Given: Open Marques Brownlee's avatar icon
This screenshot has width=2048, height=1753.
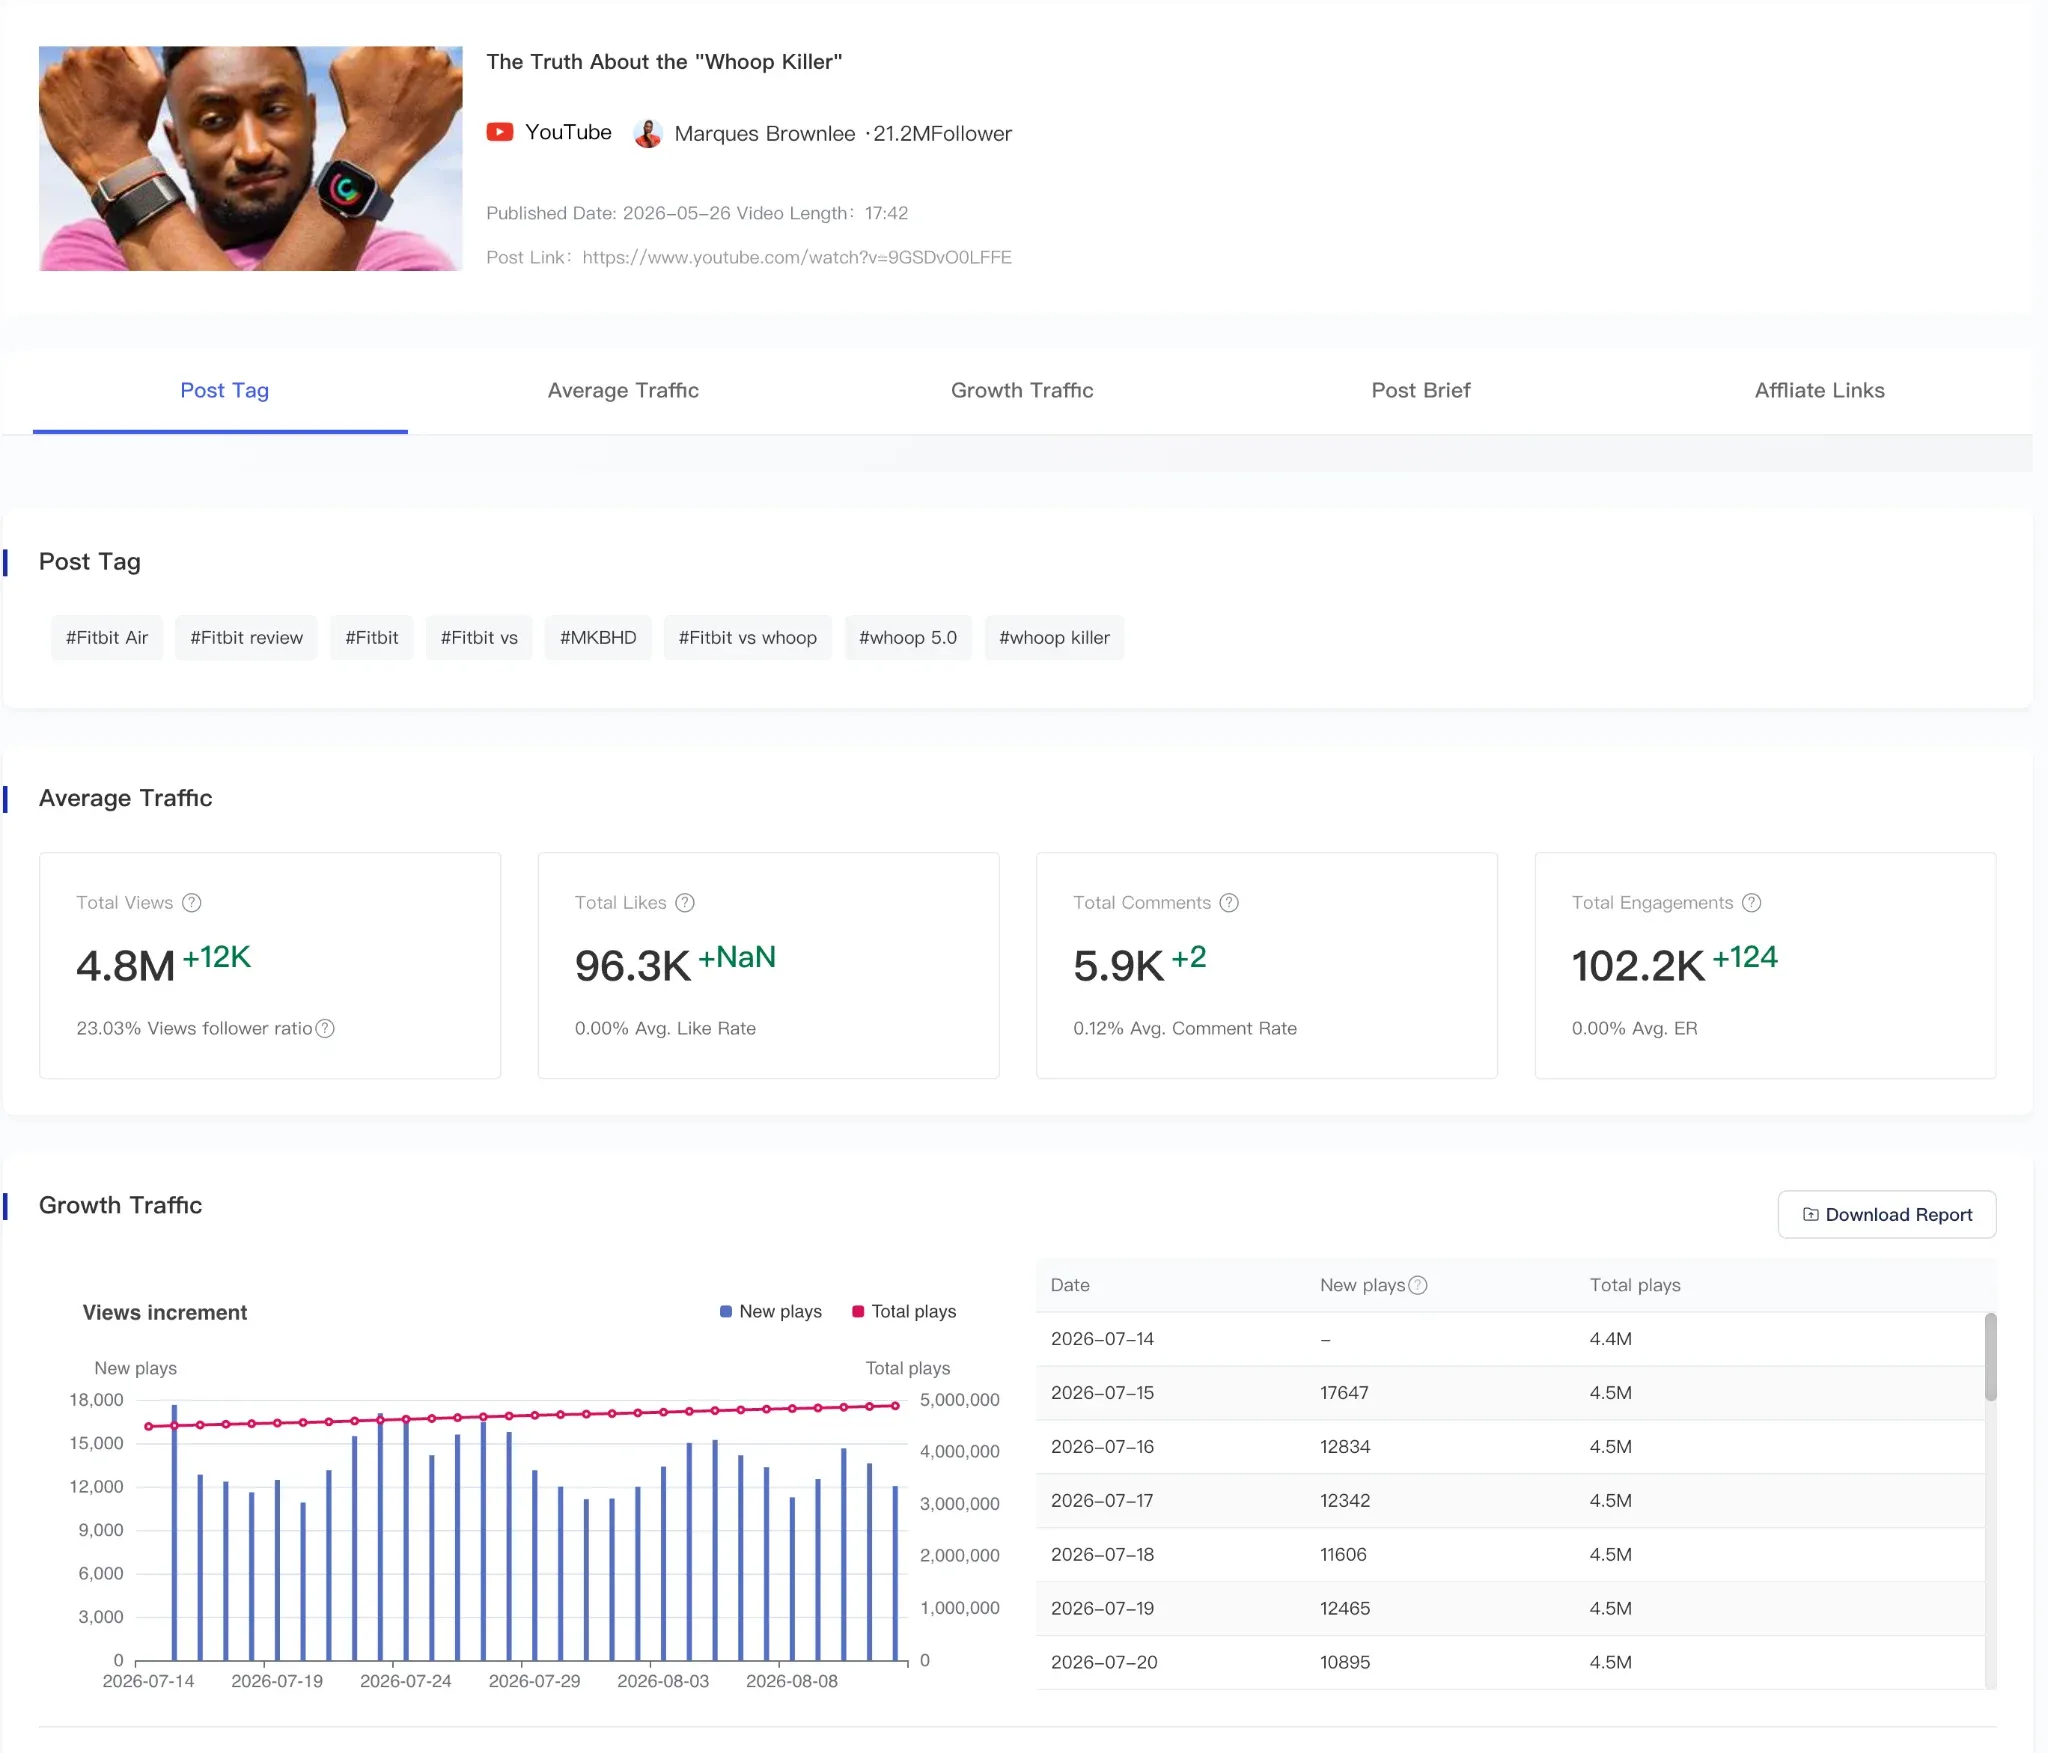Looking at the screenshot, I should click(648, 133).
